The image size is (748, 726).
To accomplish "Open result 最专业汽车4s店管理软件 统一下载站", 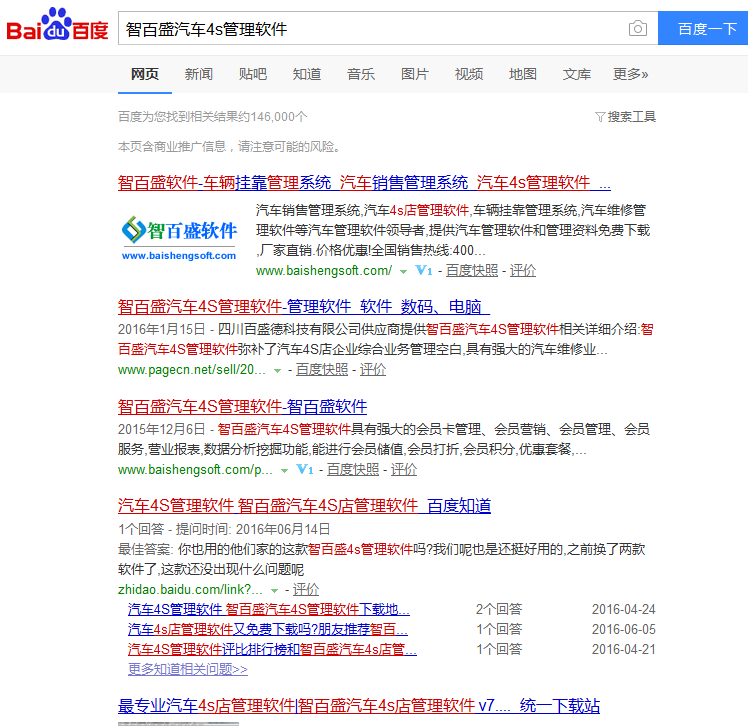I will [x=359, y=705].
